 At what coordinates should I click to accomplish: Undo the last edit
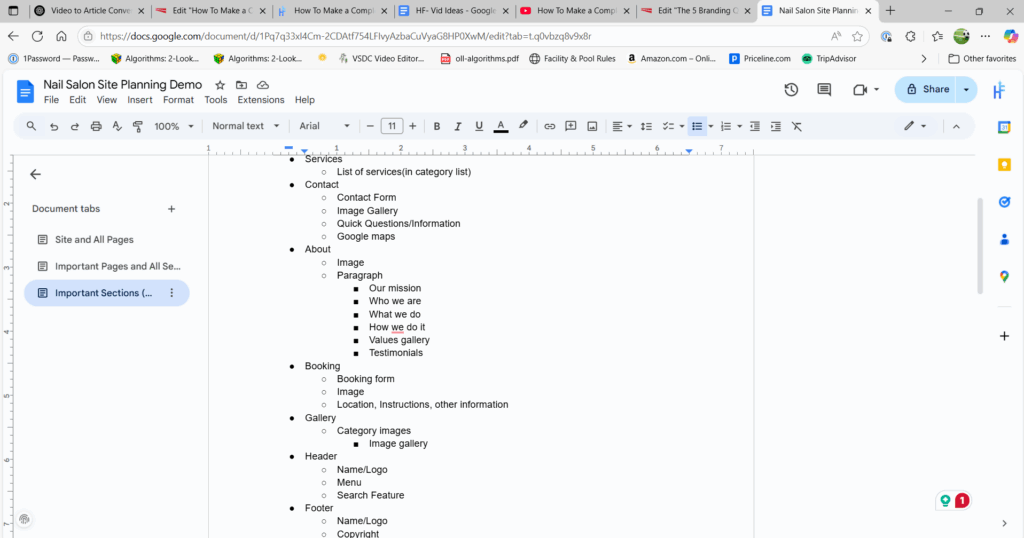pyautogui.click(x=54, y=127)
